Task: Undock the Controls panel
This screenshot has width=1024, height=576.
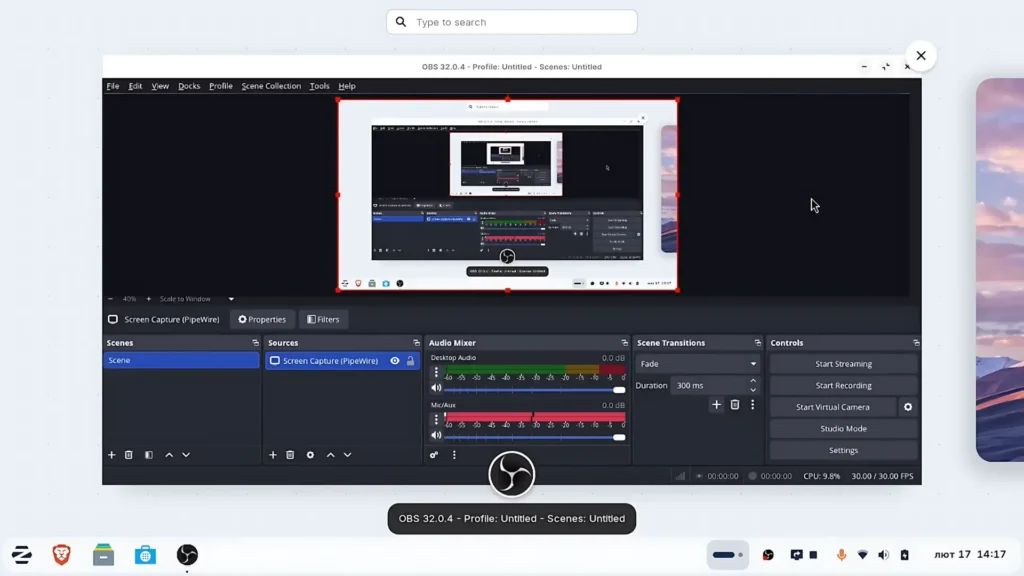Action: point(916,343)
